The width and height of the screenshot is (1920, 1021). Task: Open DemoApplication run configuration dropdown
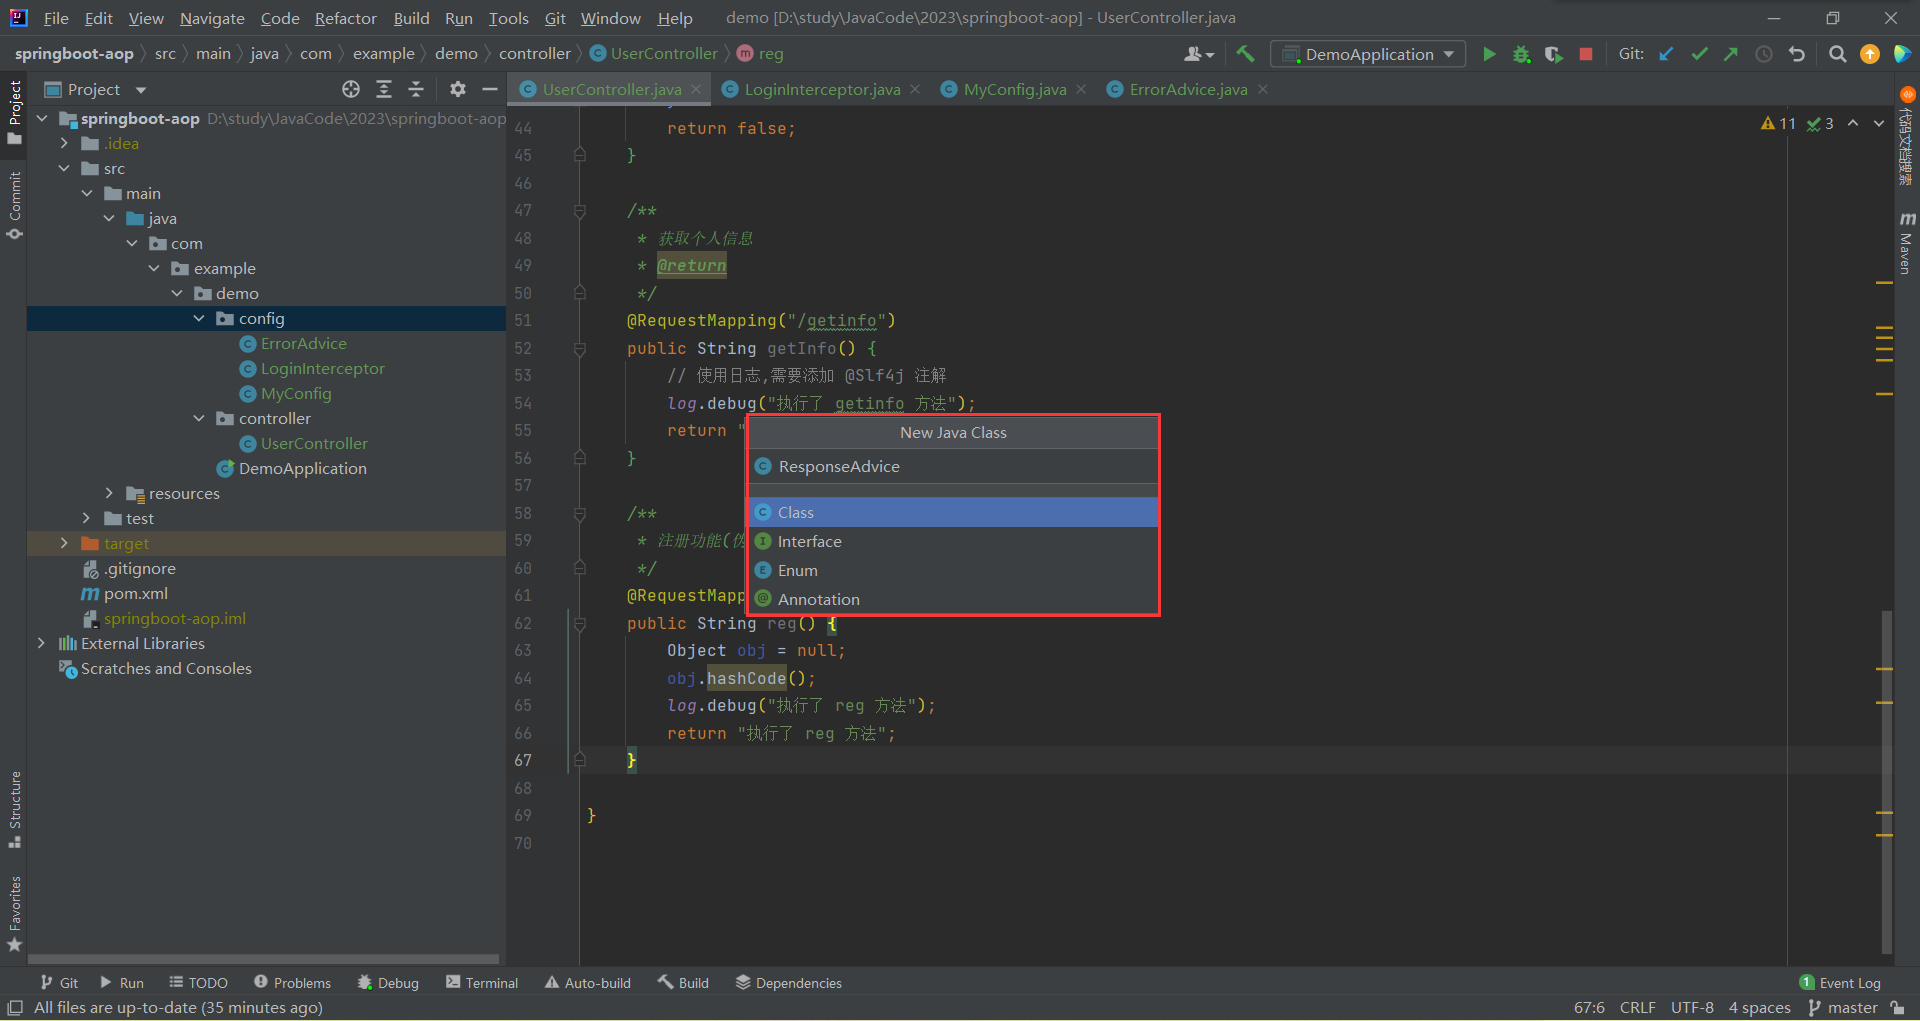tap(1368, 54)
